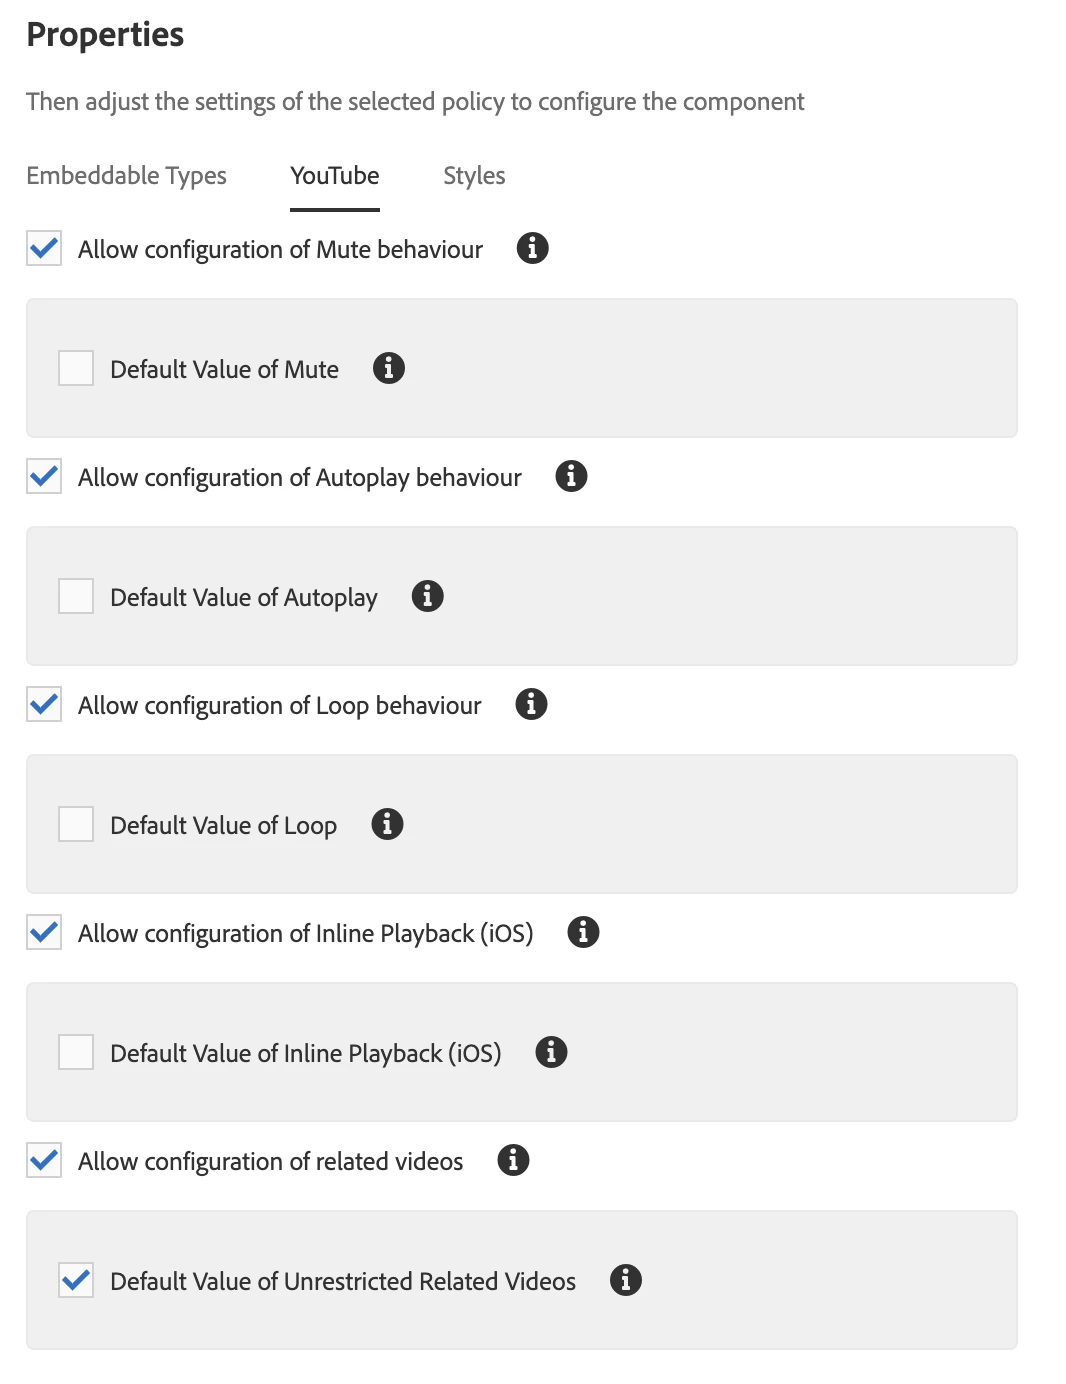Select the YouTube tab
The image size is (1066, 1384).
point(335,176)
